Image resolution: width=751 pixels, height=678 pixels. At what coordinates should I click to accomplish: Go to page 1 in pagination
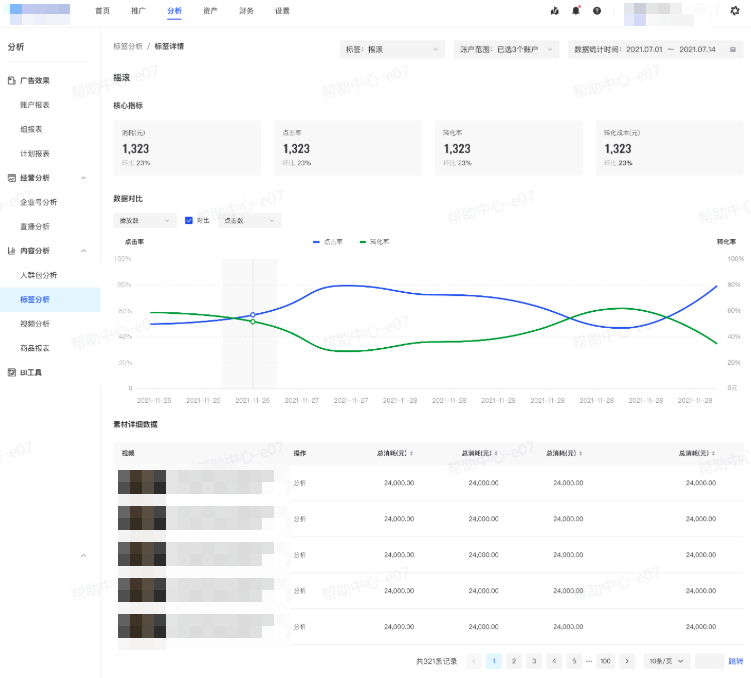(x=494, y=661)
